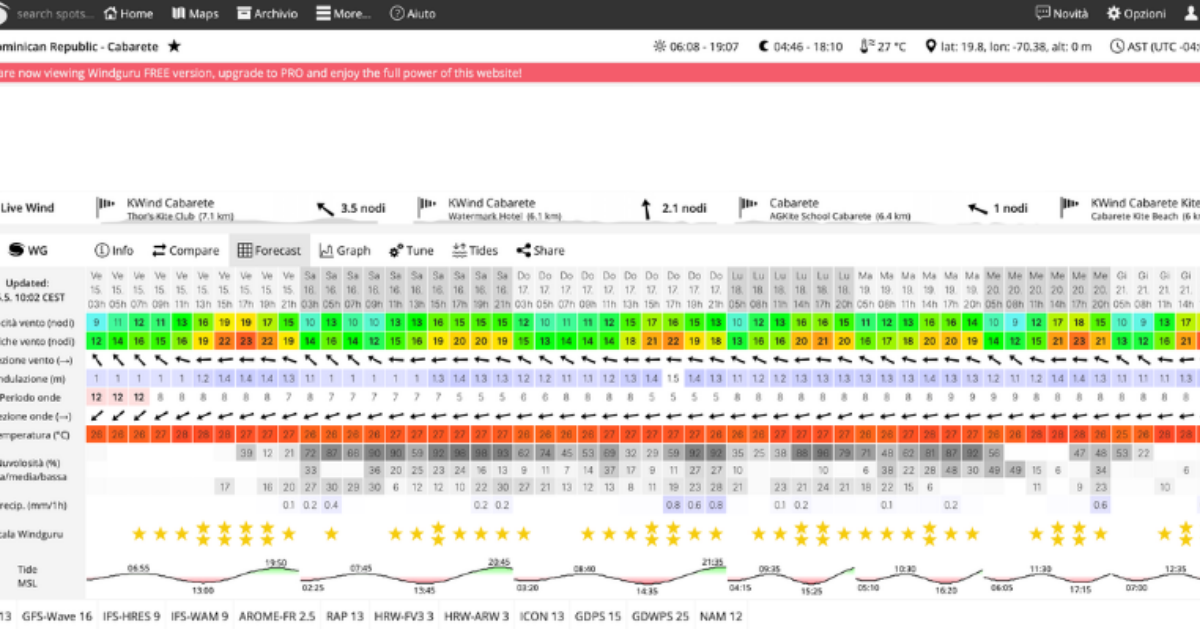Open the Archivio menu
Viewport: 1200px width, 630px height.
tap(267, 14)
